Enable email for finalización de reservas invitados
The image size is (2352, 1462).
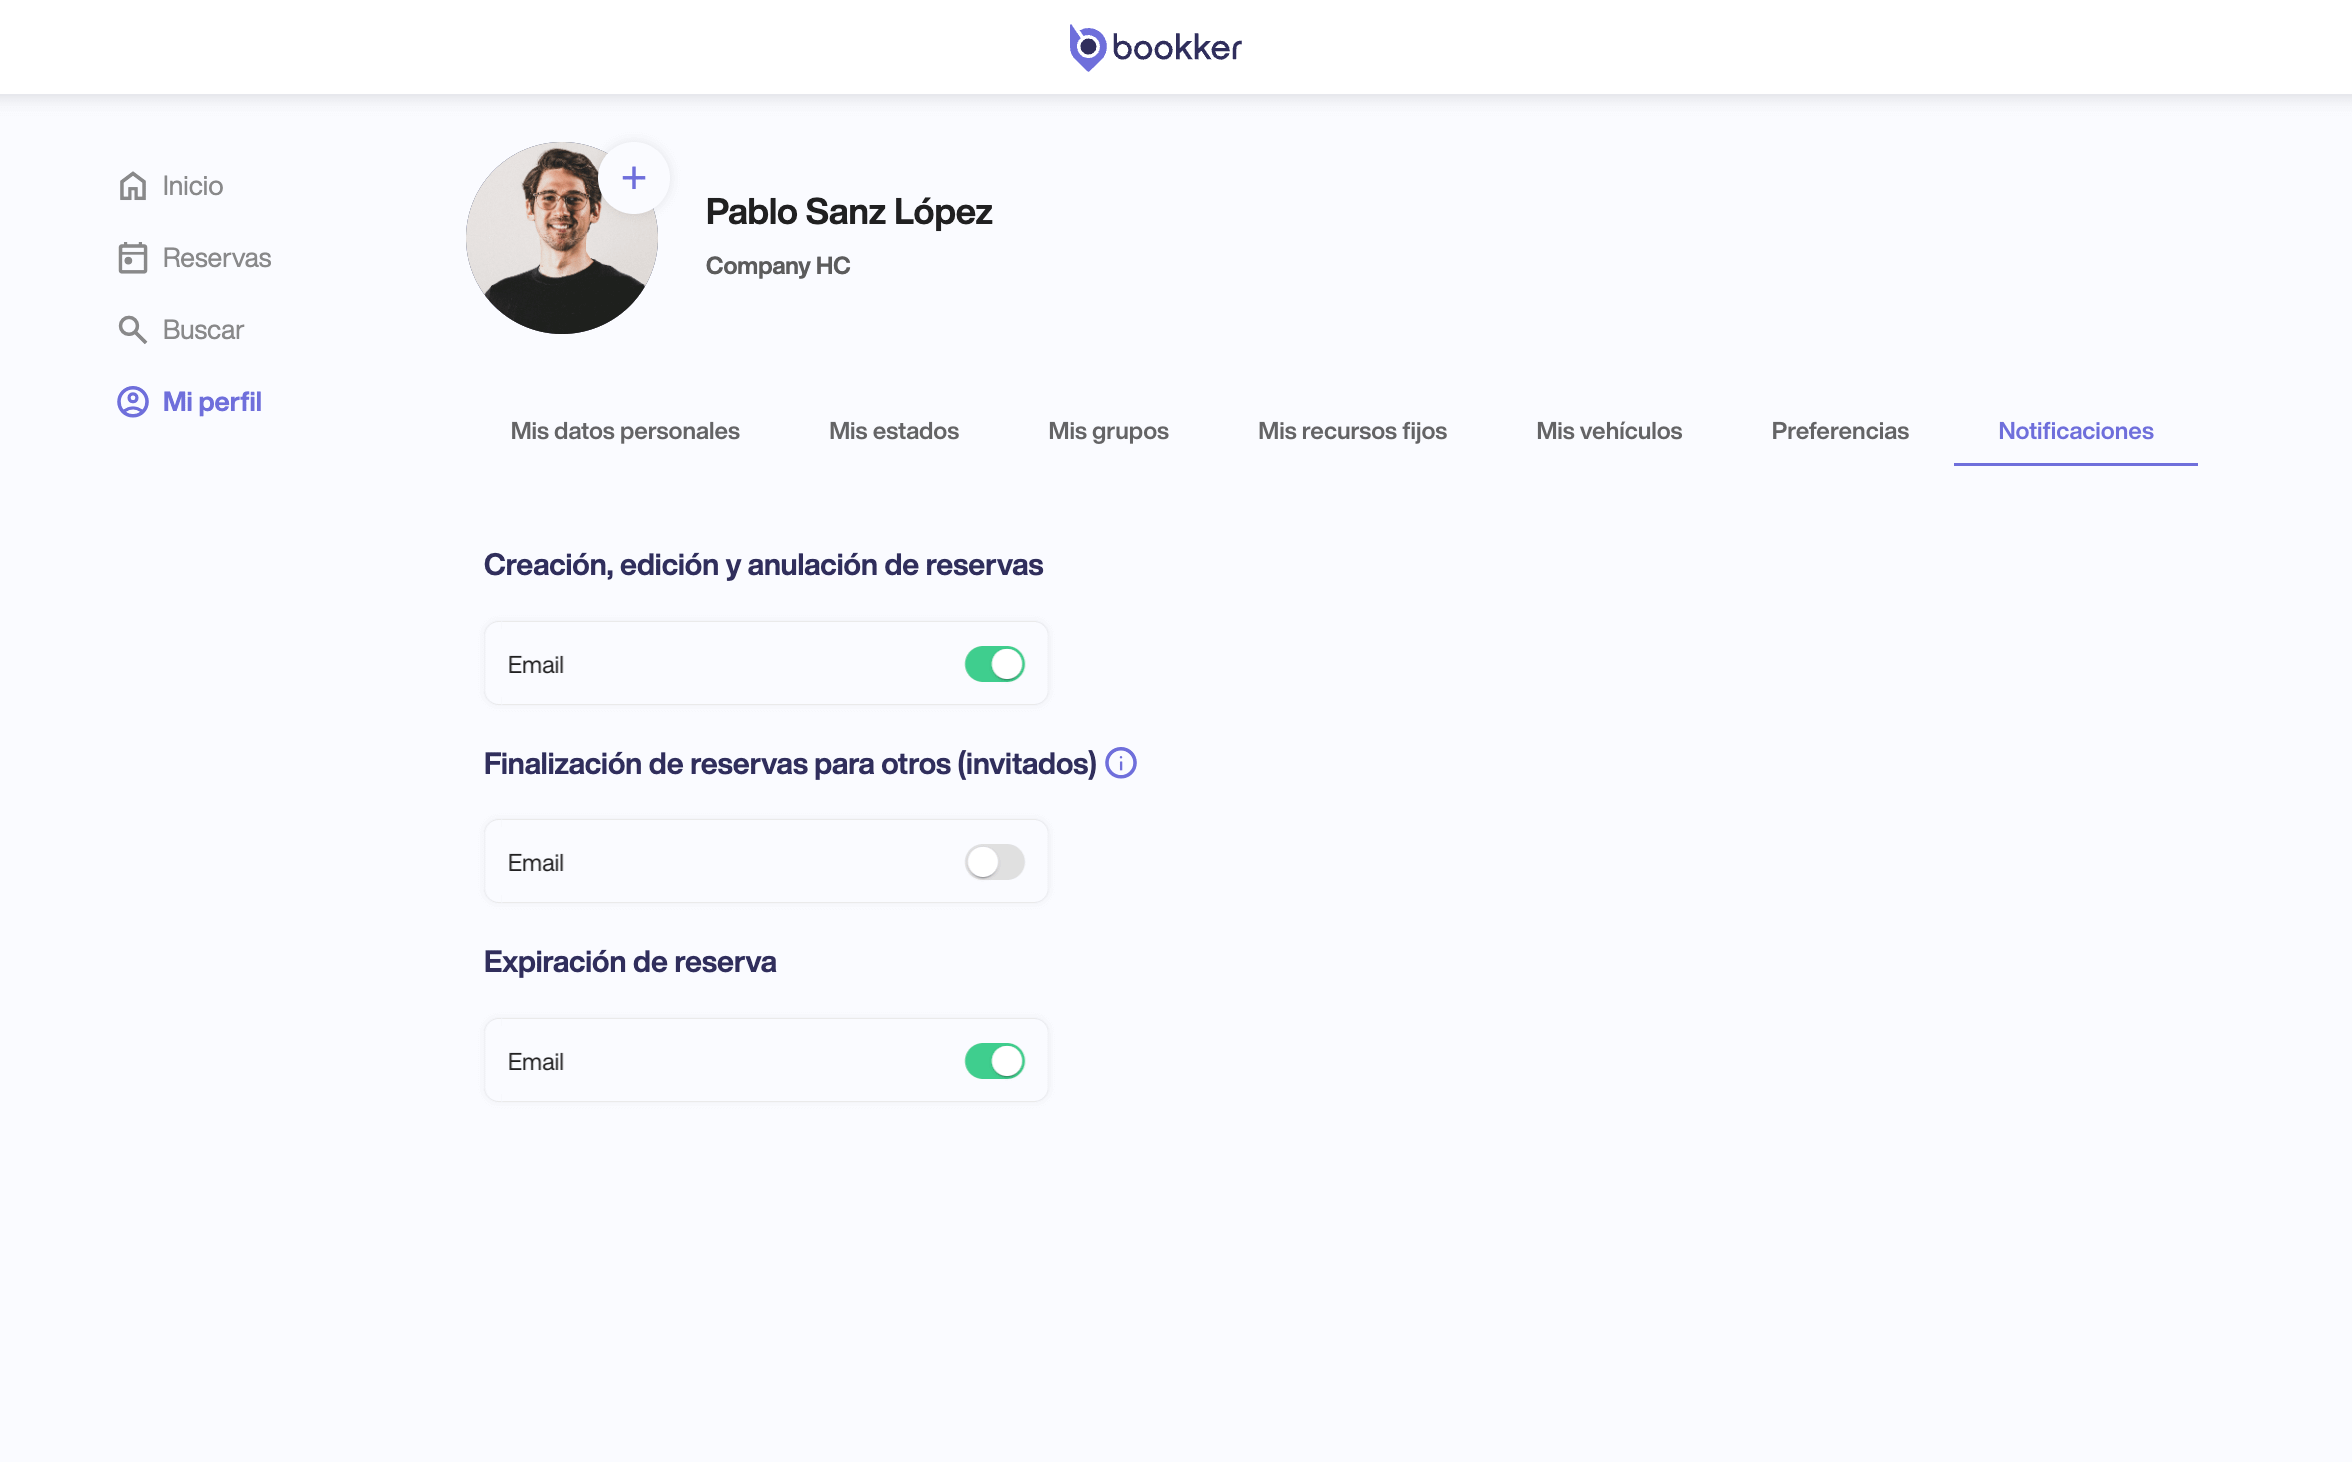click(994, 862)
